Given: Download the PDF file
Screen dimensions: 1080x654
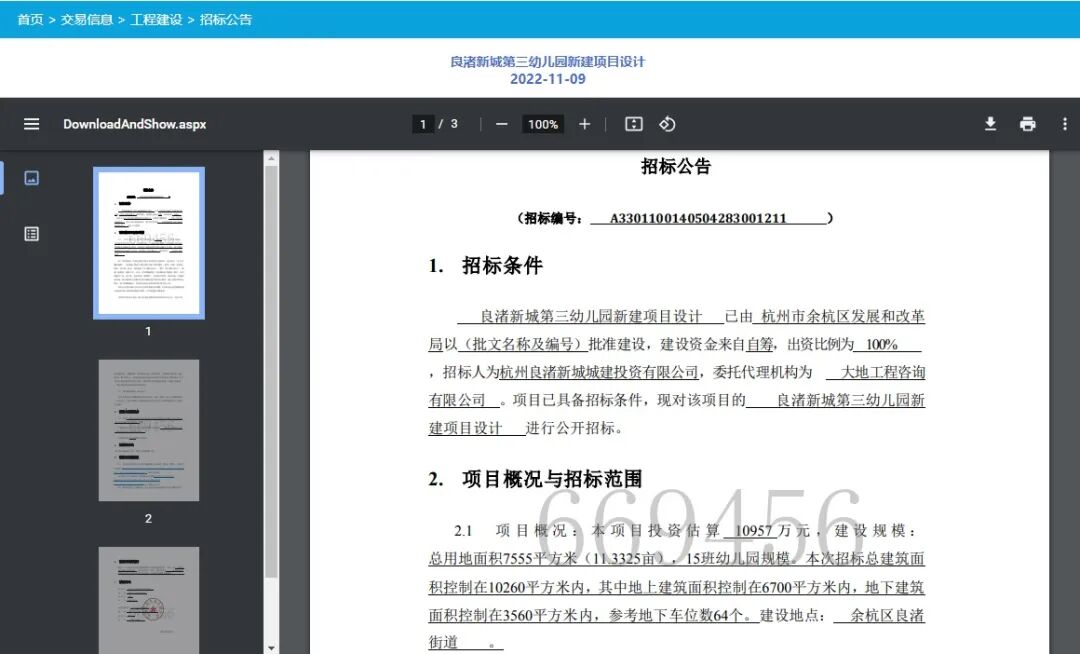Looking at the screenshot, I should [x=990, y=124].
